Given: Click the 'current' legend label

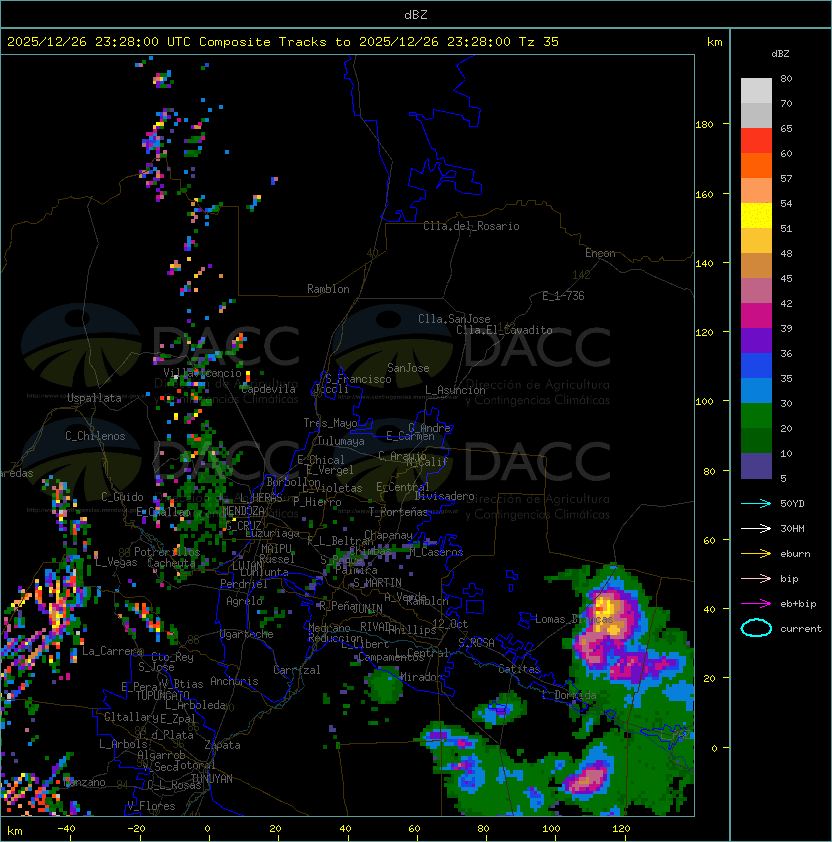Looking at the screenshot, I should (x=801, y=628).
